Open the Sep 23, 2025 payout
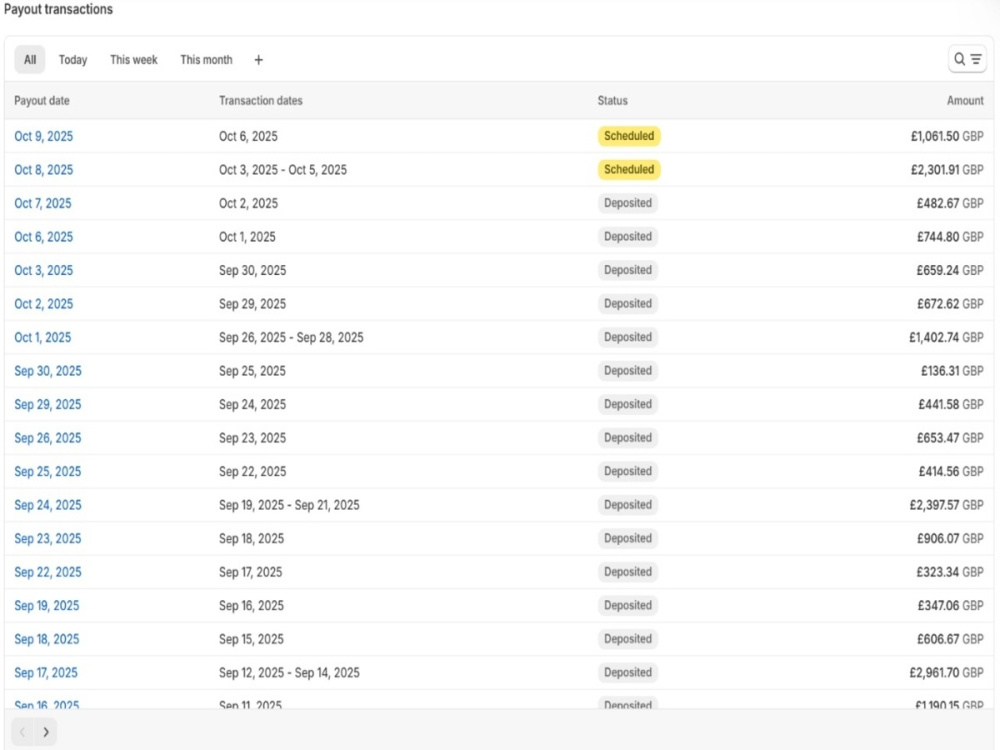 [48, 538]
